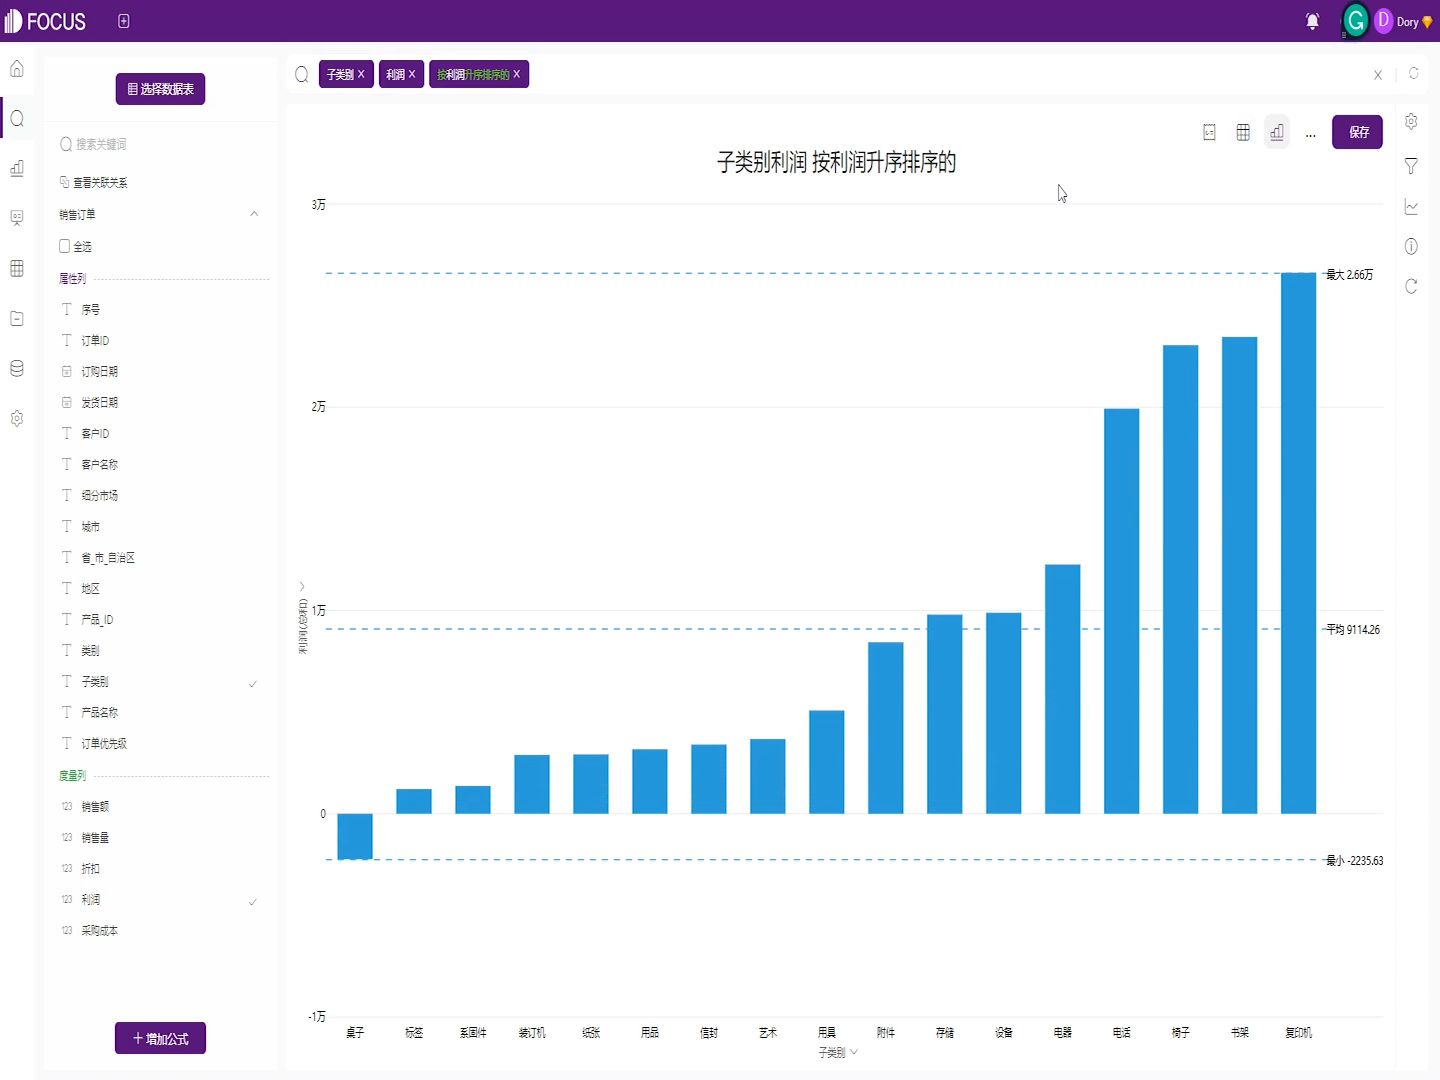Click the green G avatar icon
The width and height of the screenshot is (1440, 1080).
point(1356,21)
